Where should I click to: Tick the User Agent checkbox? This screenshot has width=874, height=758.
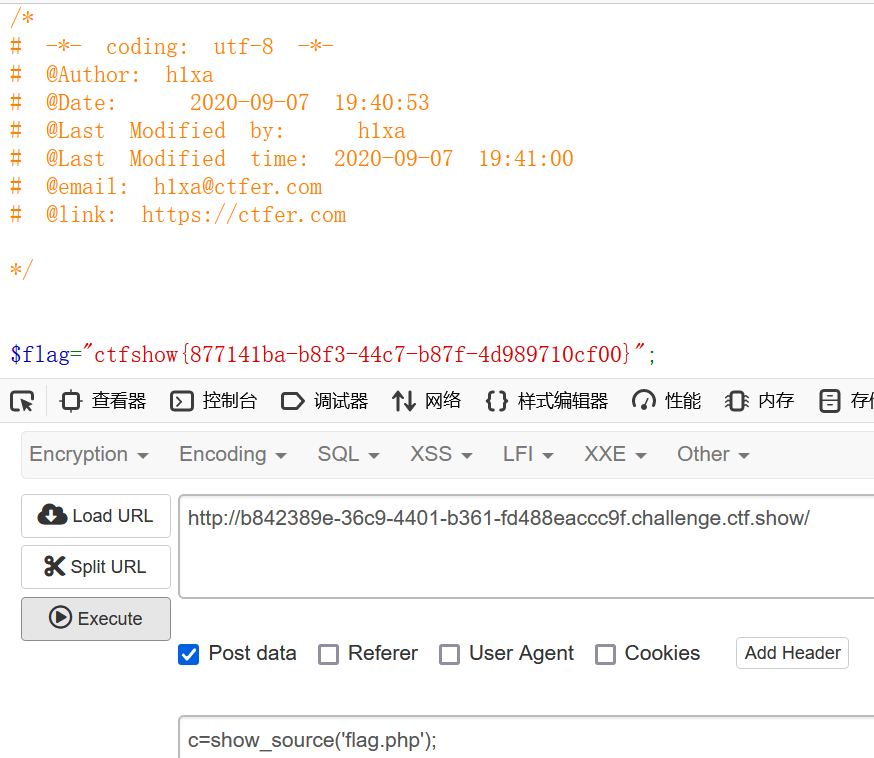450,654
